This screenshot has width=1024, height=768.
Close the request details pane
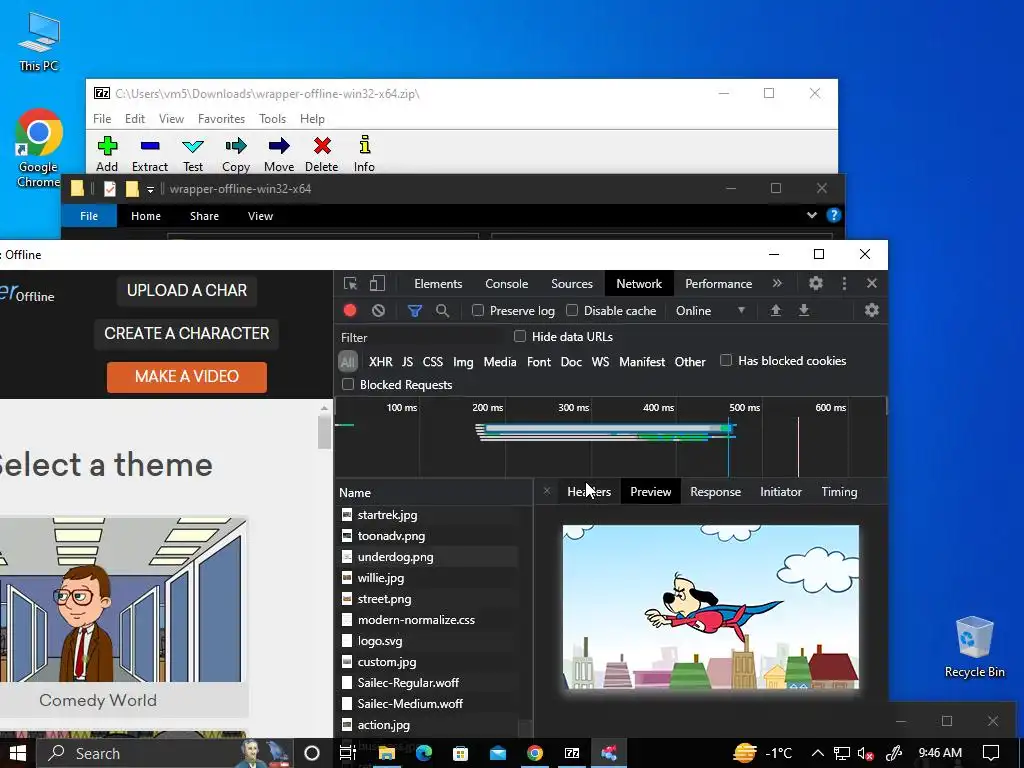547,491
